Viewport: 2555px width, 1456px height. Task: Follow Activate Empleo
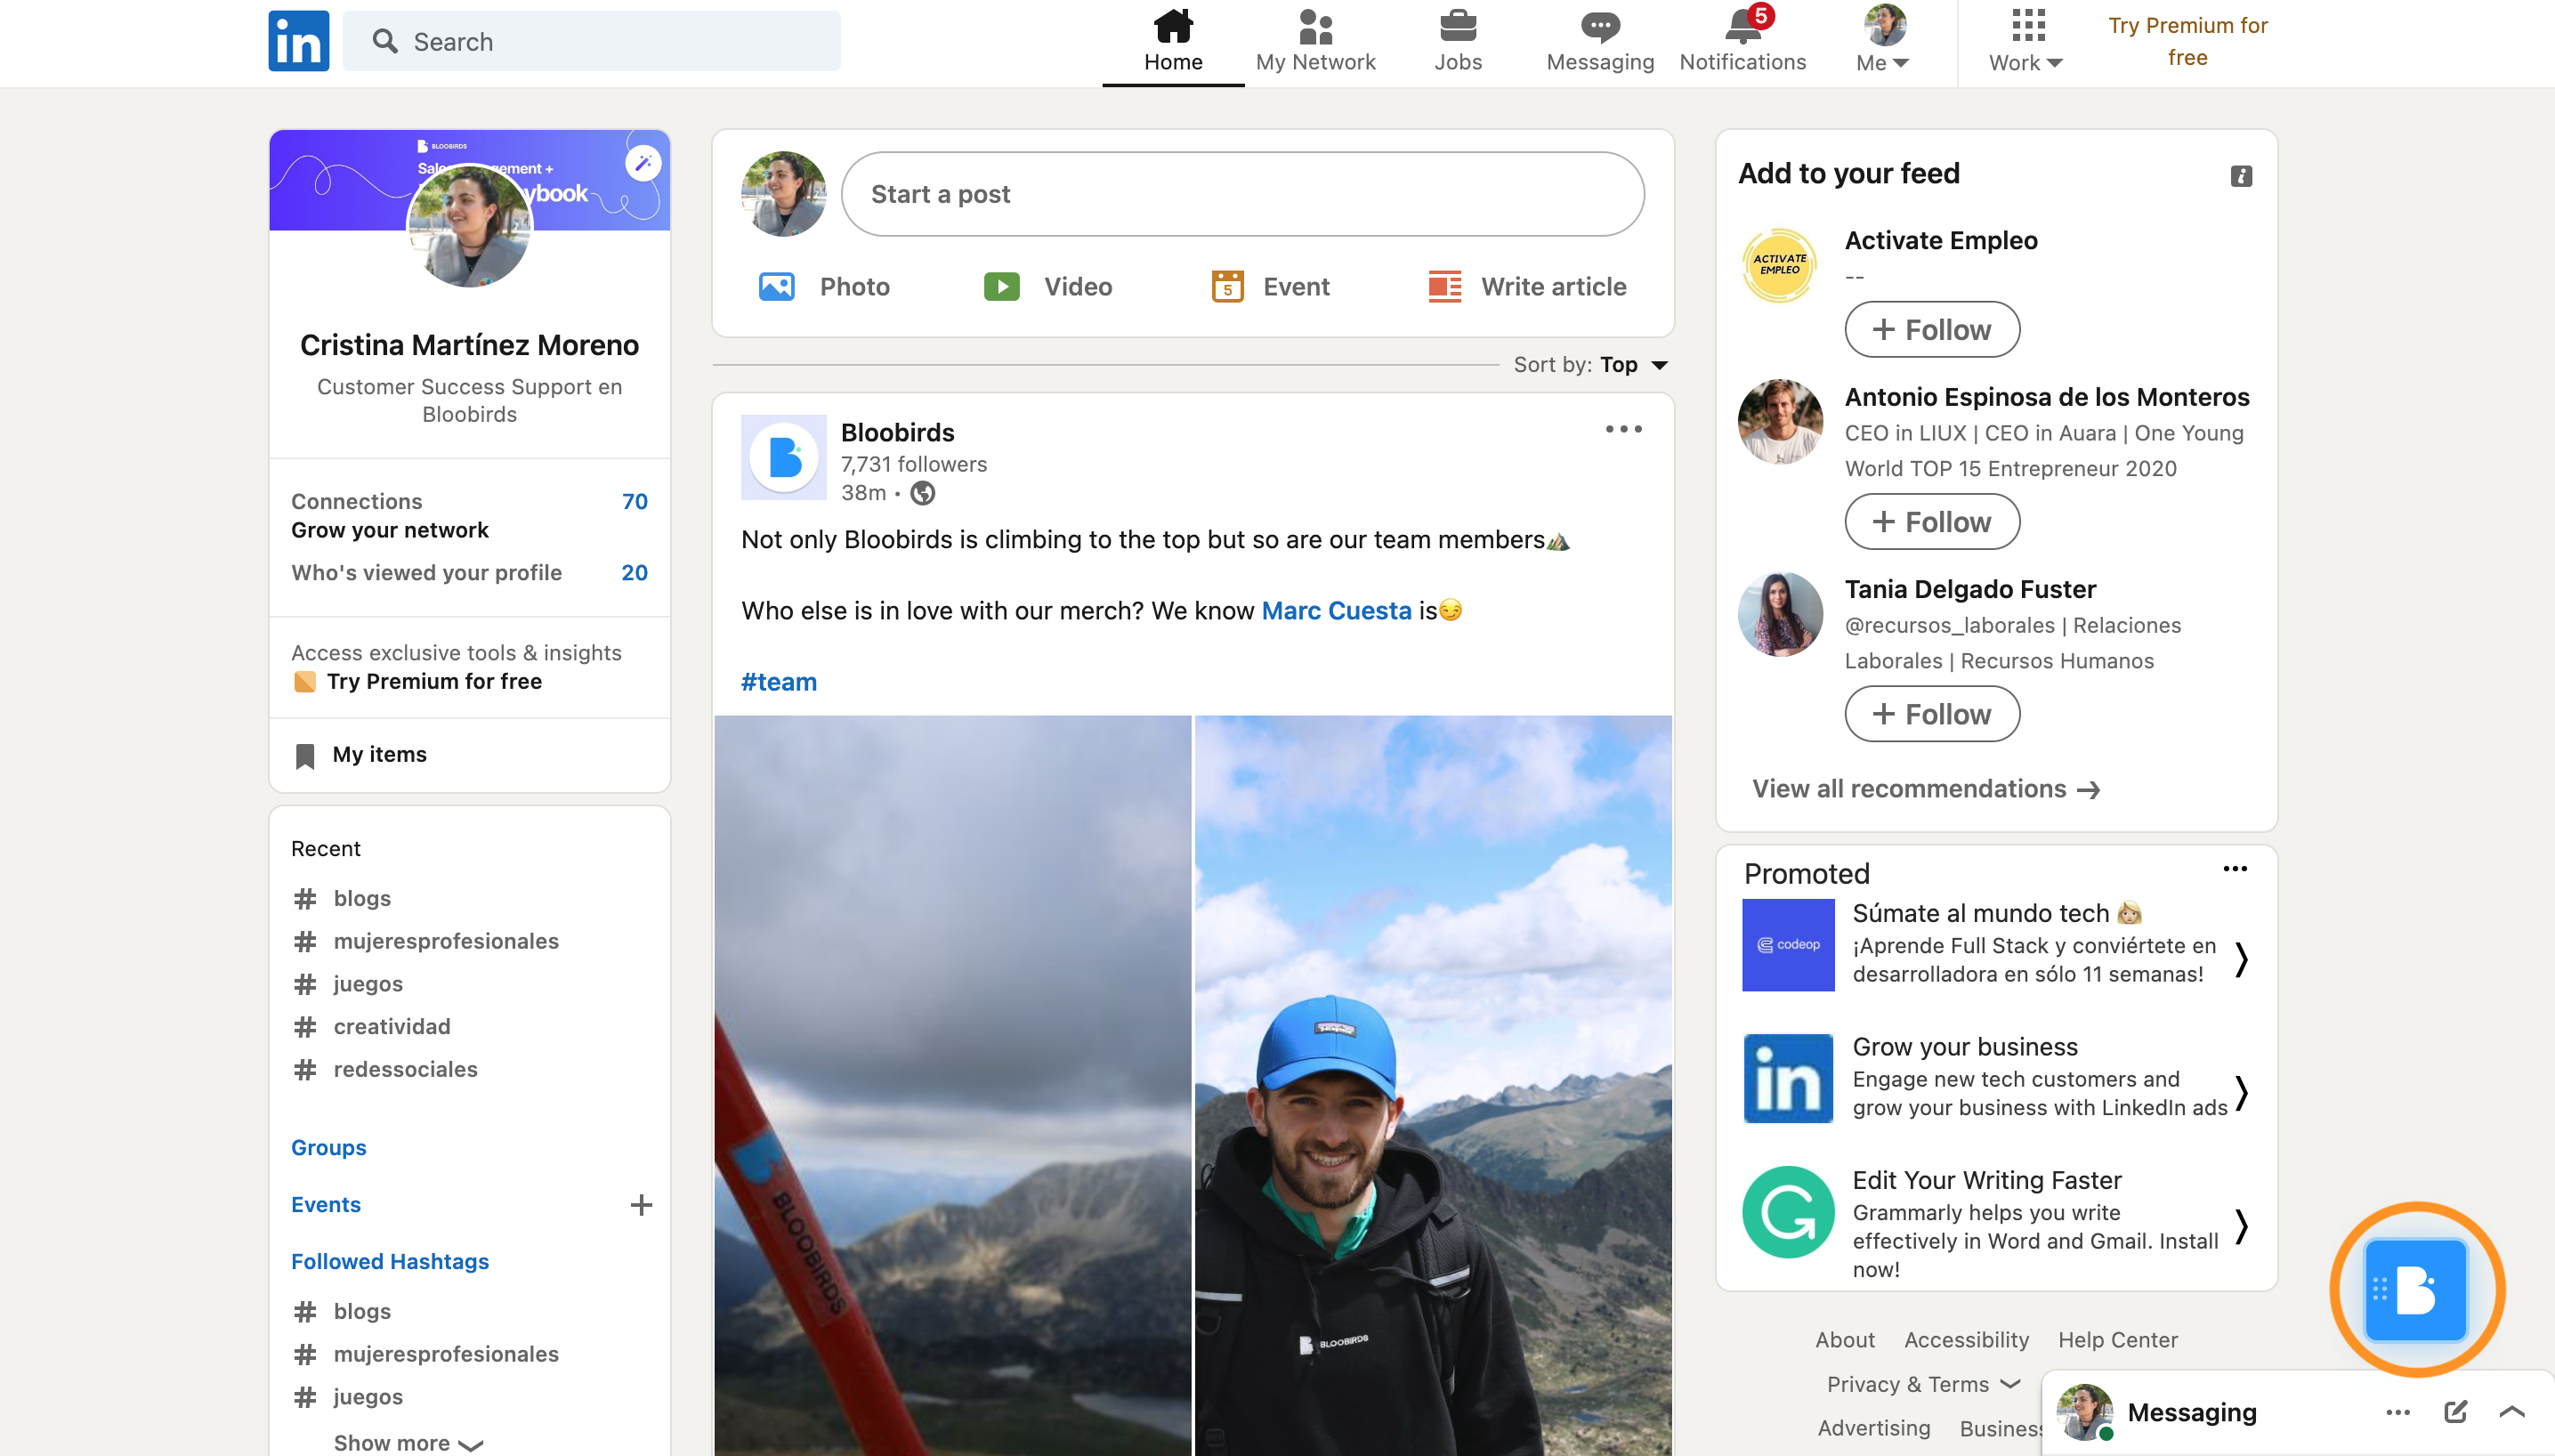(x=1931, y=329)
